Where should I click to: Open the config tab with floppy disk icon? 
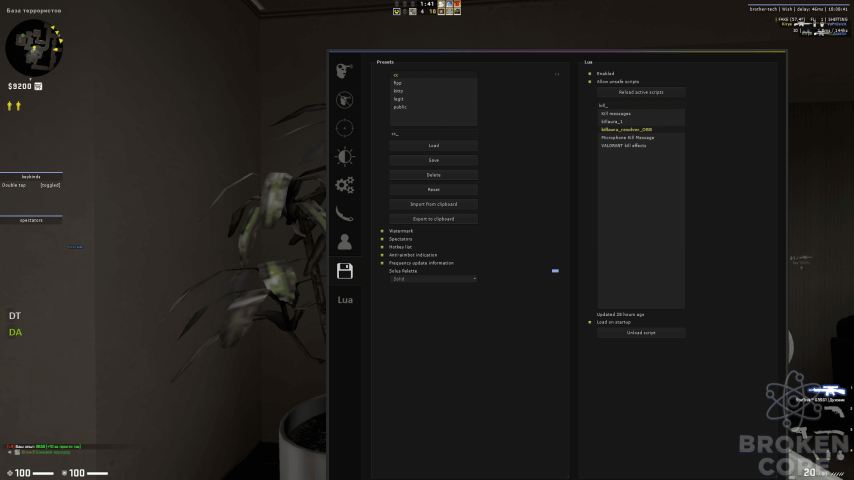pos(345,271)
